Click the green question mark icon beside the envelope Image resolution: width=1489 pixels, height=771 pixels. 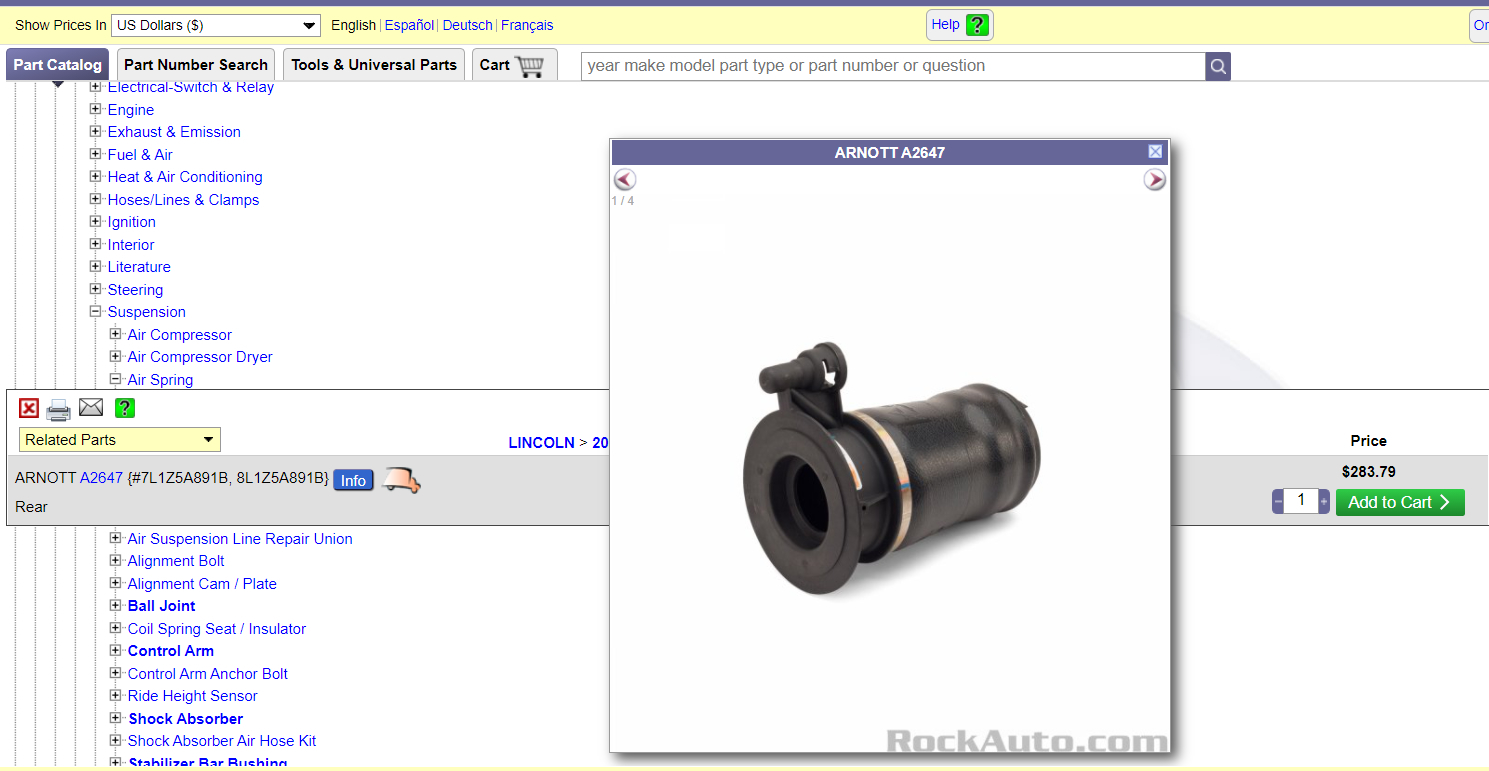[x=125, y=408]
